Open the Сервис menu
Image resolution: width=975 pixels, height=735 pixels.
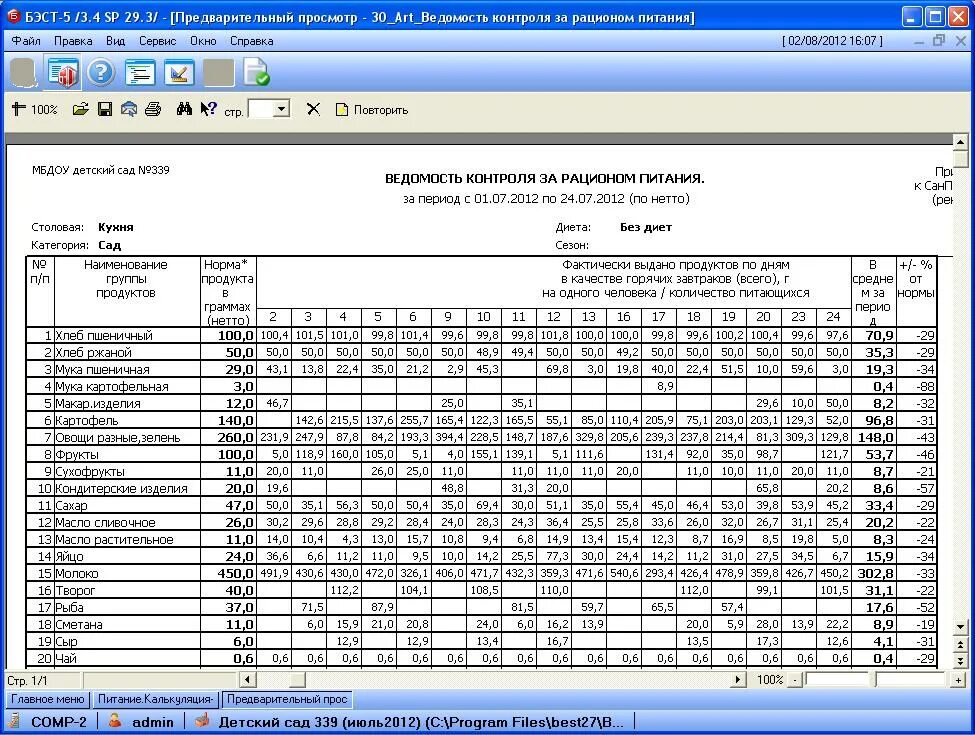[157, 41]
